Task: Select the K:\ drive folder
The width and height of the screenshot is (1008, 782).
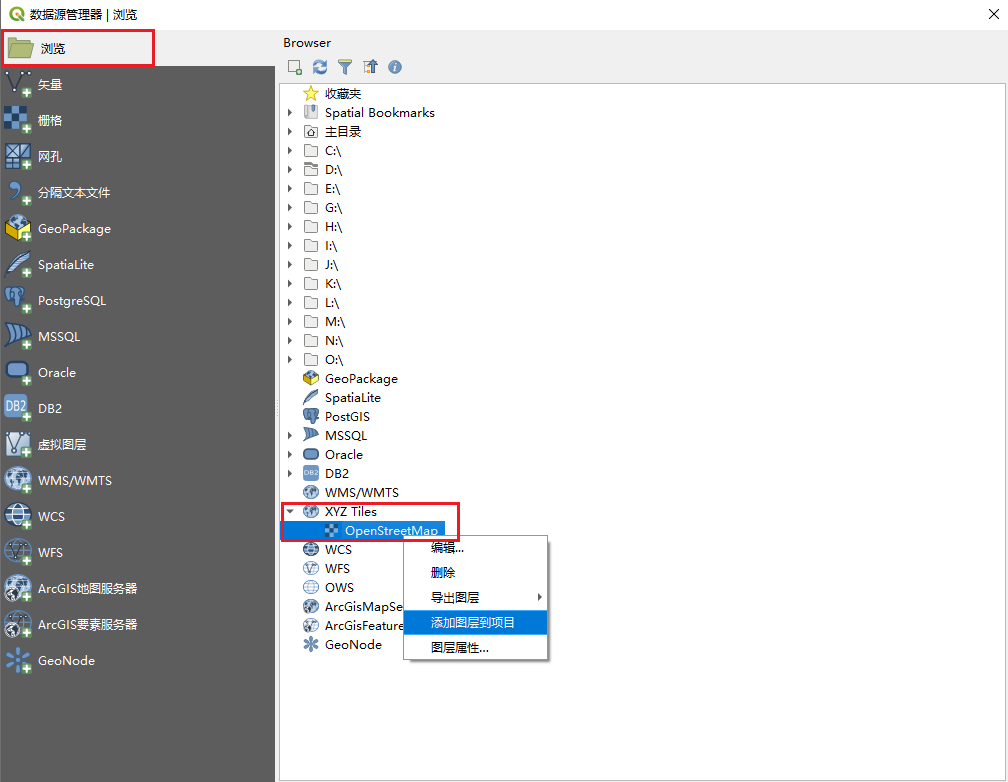Action: click(332, 284)
